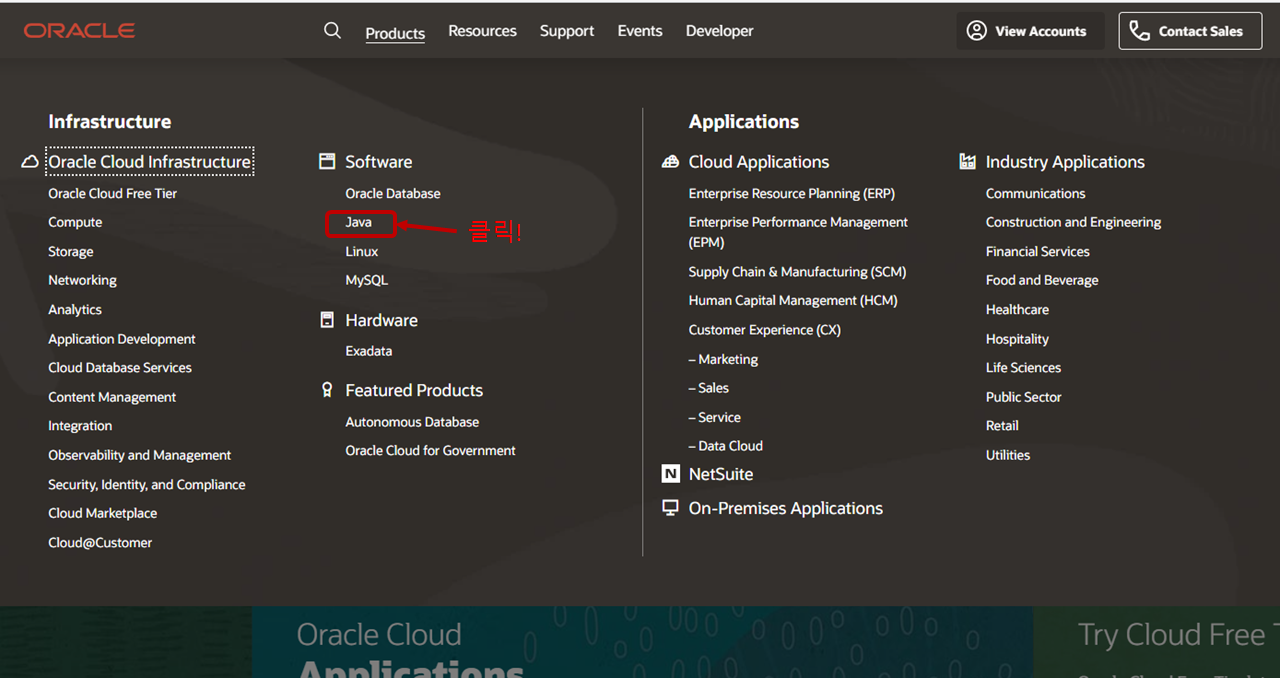Screen dimensions: 1280x678
Task: Select the Sales sub-link
Action: [x=709, y=388]
